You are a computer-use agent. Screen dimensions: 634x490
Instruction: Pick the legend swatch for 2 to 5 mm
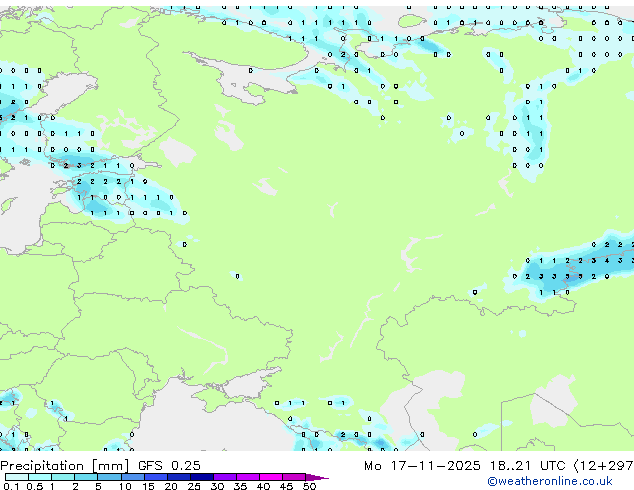click(86, 477)
